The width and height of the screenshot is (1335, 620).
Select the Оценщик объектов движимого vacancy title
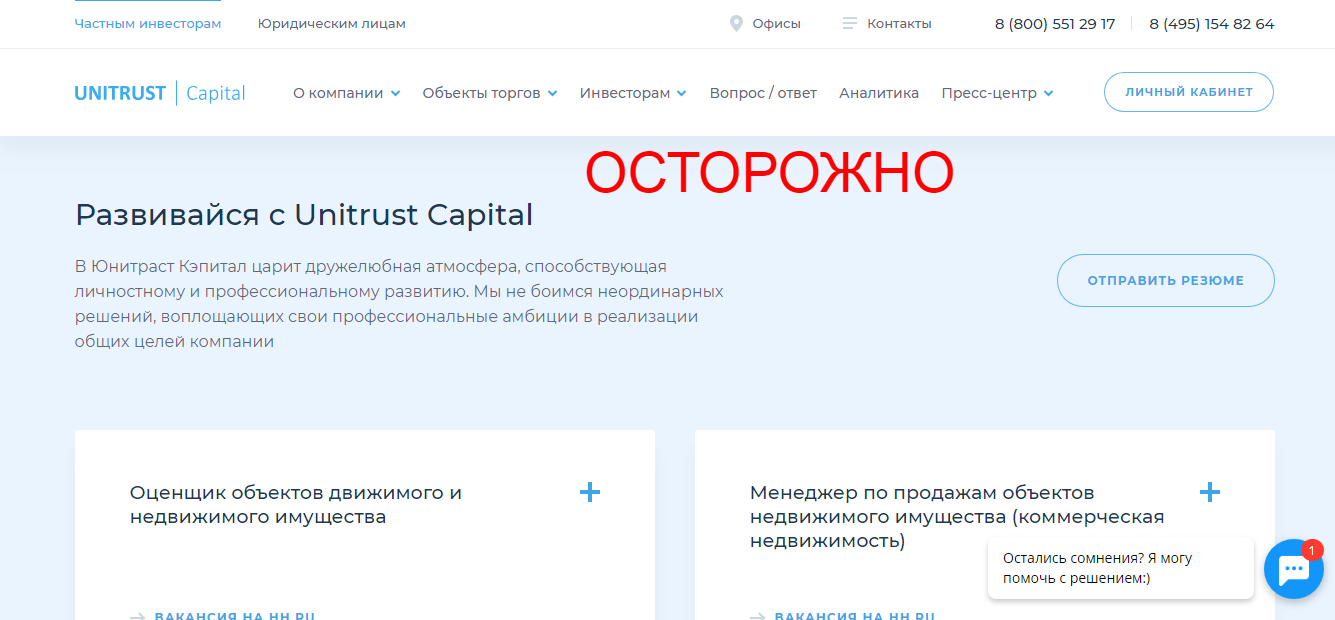(x=296, y=505)
